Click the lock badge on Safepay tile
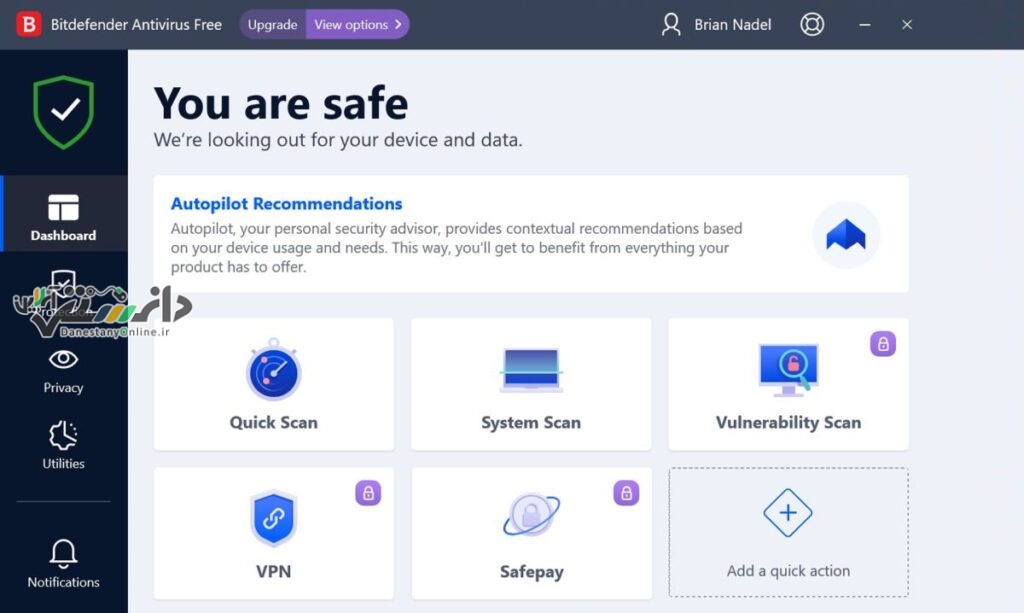The height and width of the screenshot is (613, 1024). pyautogui.click(x=626, y=493)
